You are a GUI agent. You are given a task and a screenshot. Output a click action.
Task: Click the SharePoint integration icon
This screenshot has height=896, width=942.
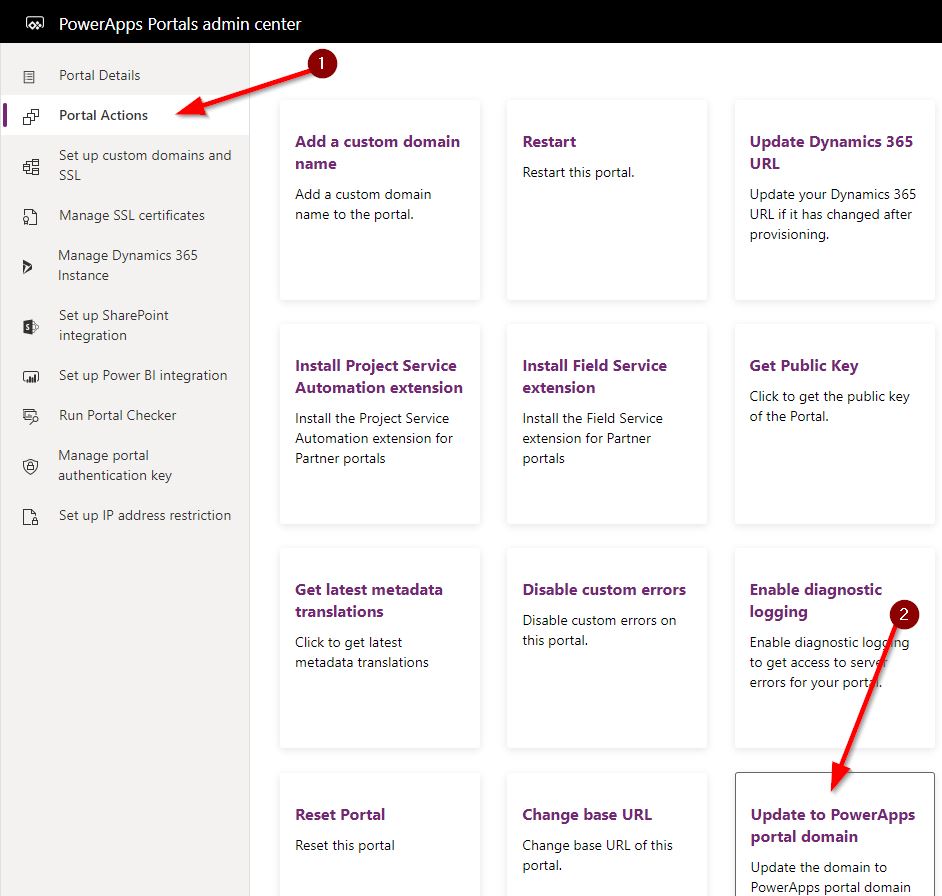31,326
